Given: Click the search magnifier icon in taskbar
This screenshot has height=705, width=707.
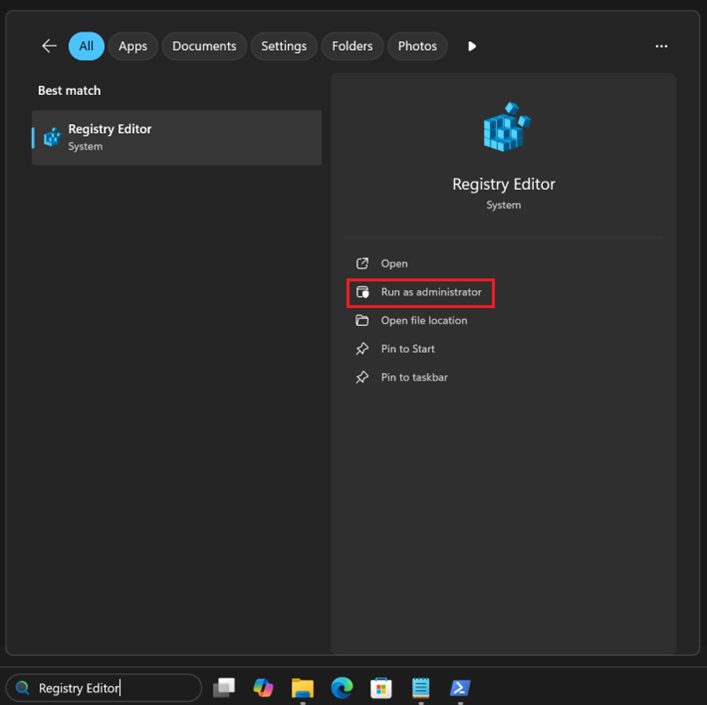Looking at the screenshot, I should tap(22, 688).
